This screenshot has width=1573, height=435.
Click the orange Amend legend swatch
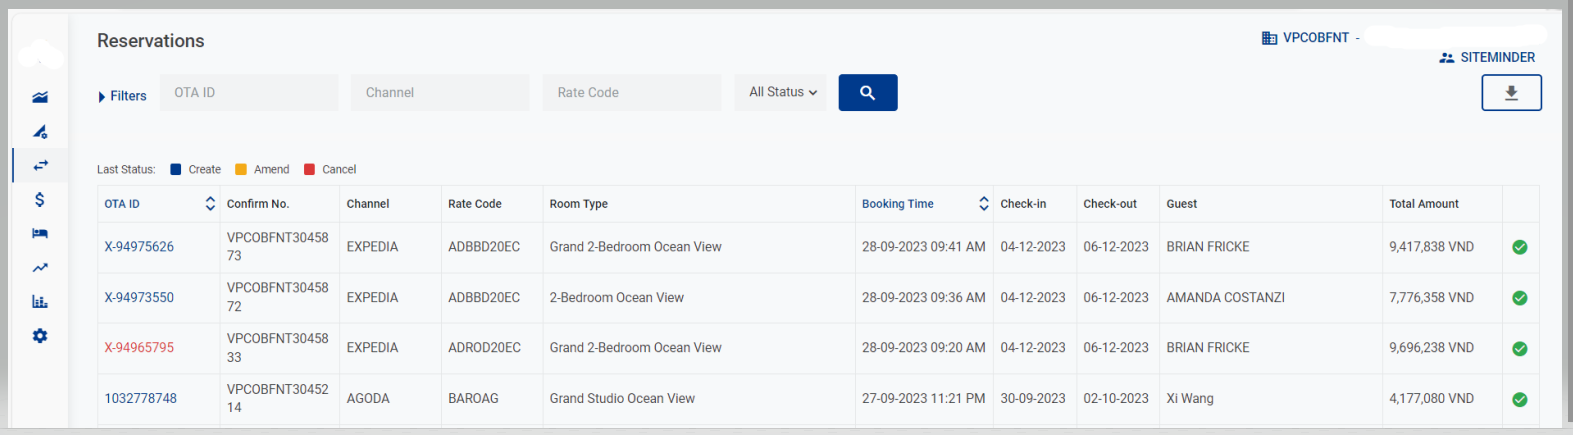(241, 170)
